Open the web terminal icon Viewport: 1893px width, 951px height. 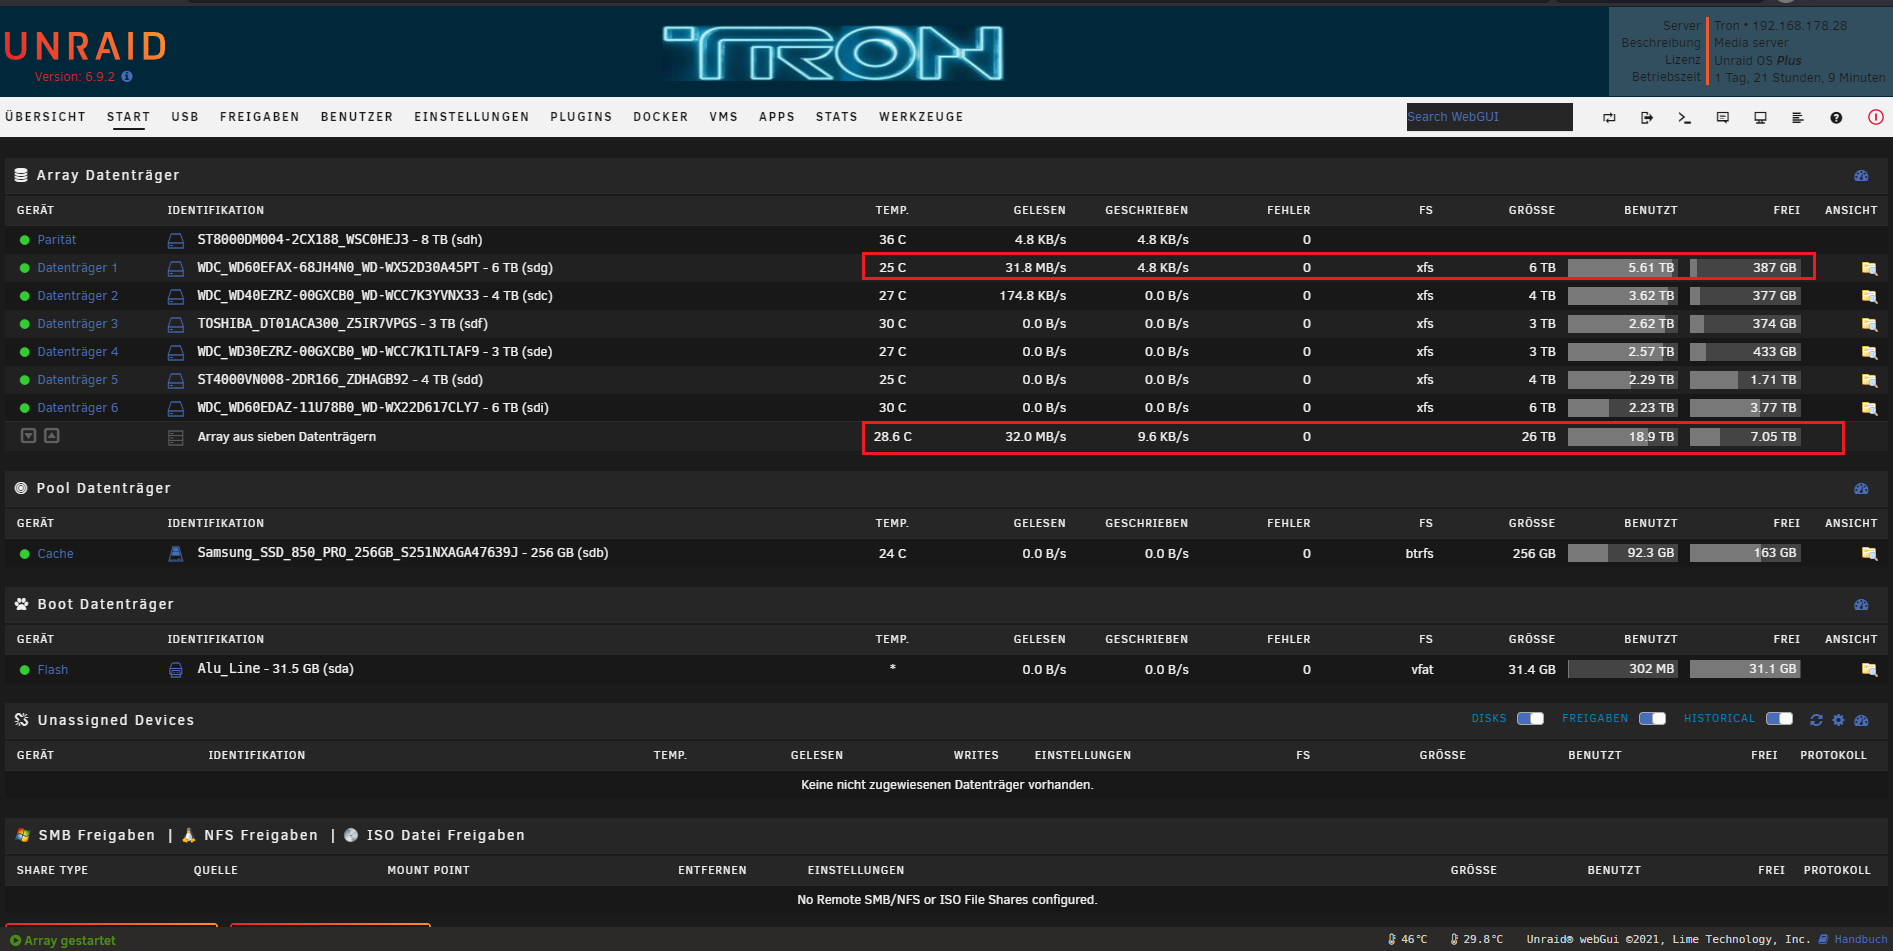click(x=1685, y=118)
